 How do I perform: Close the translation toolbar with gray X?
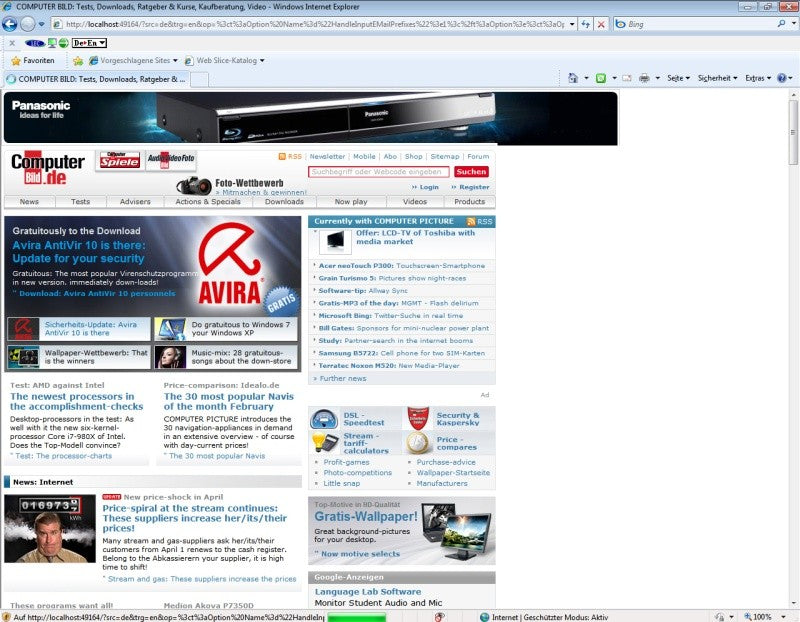coord(12,43)
